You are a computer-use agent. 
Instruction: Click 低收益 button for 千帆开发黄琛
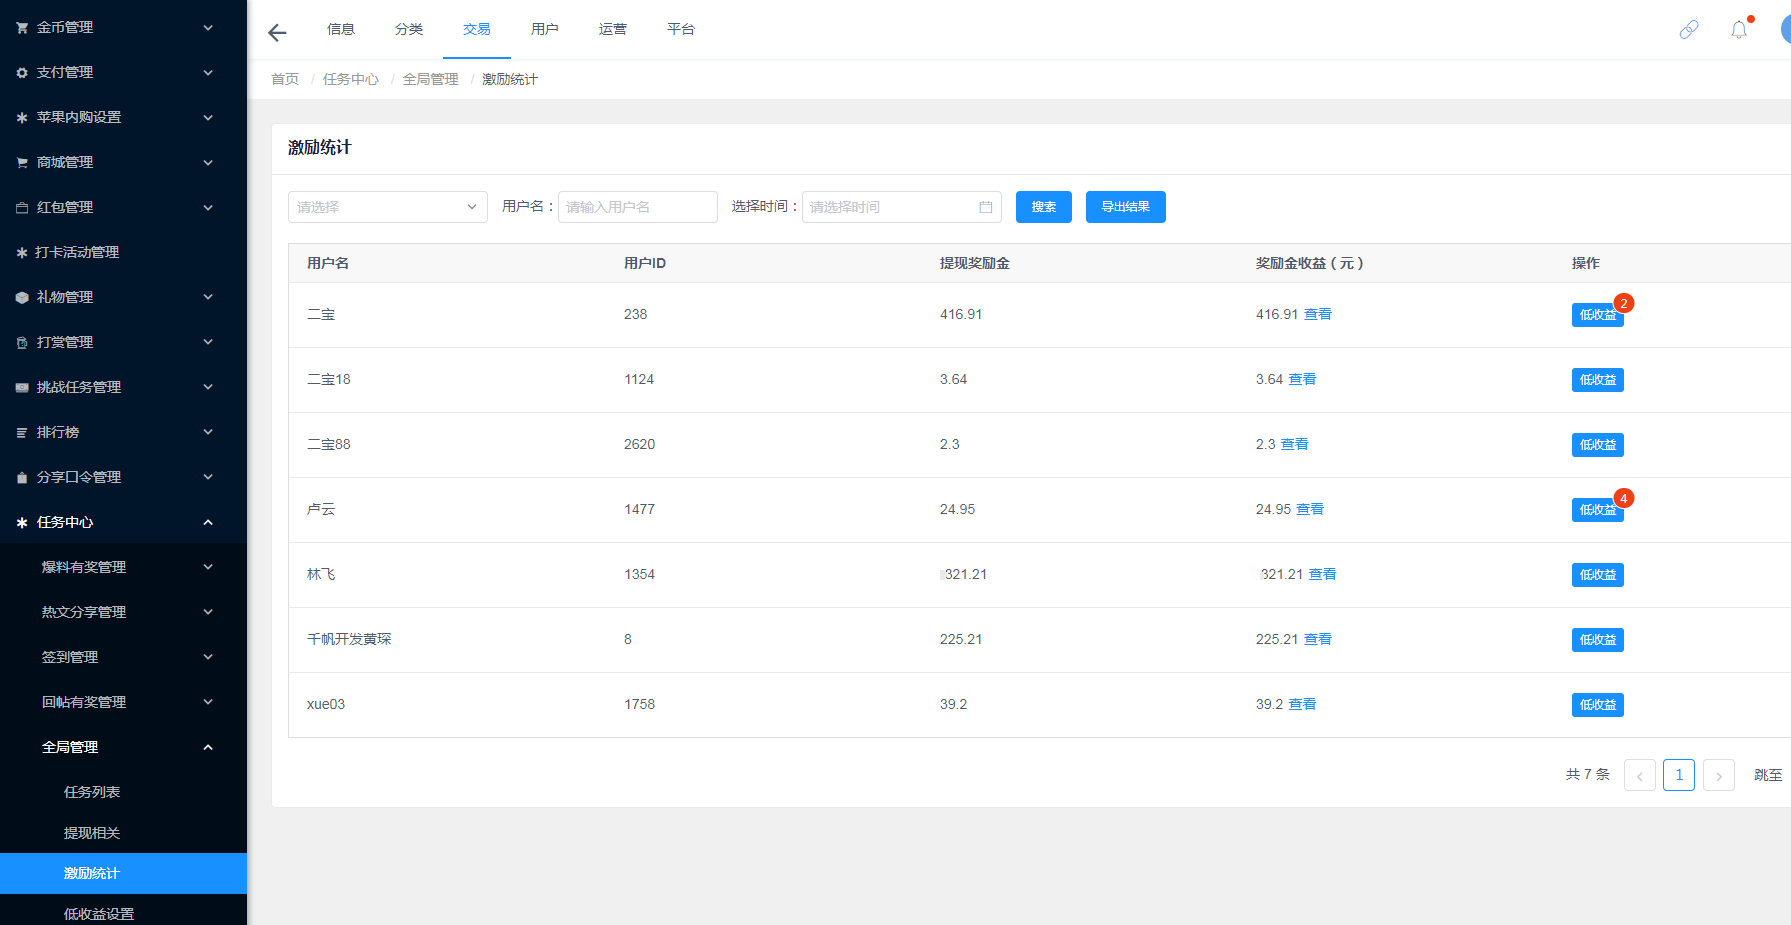(1598, 640)
